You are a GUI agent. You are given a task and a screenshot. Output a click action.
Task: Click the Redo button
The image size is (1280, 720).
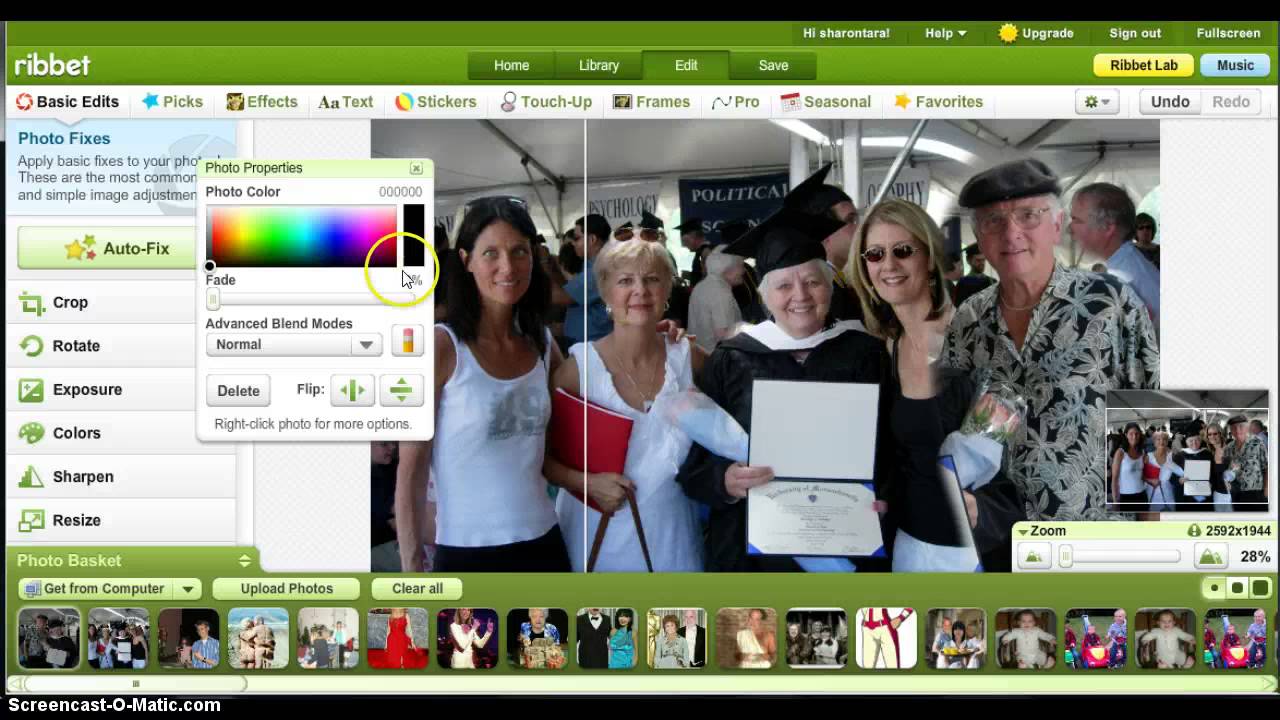[1231, 102]
